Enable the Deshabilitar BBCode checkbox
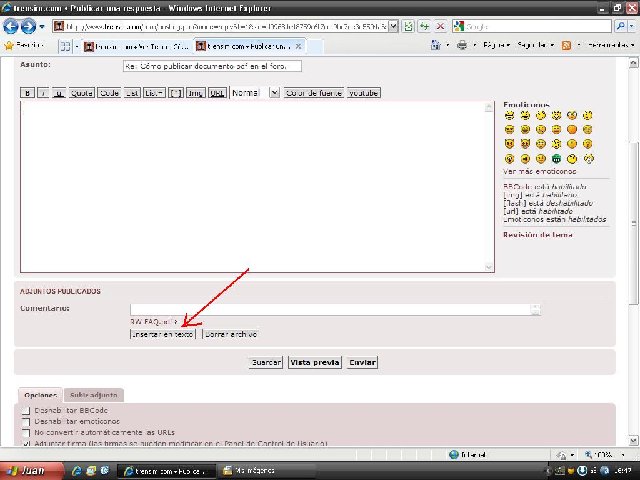Screen dimensions: 640x480 coord(27,410)
